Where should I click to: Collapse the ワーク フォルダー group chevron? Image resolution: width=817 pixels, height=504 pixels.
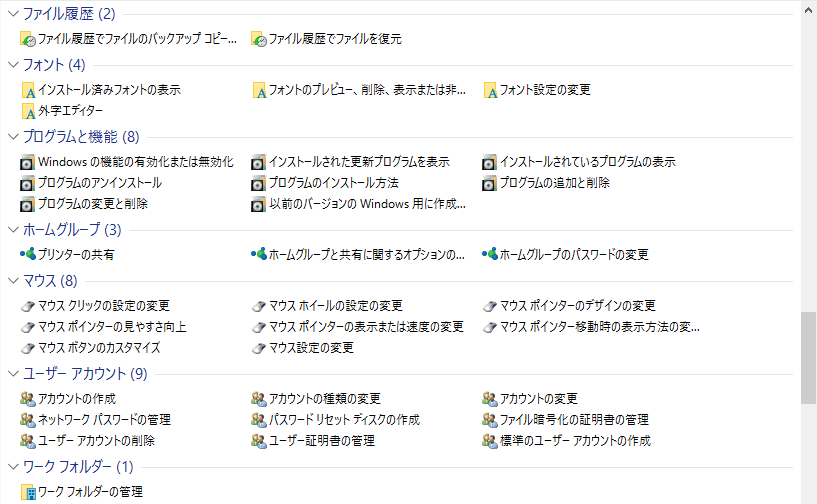coord(14,466)
